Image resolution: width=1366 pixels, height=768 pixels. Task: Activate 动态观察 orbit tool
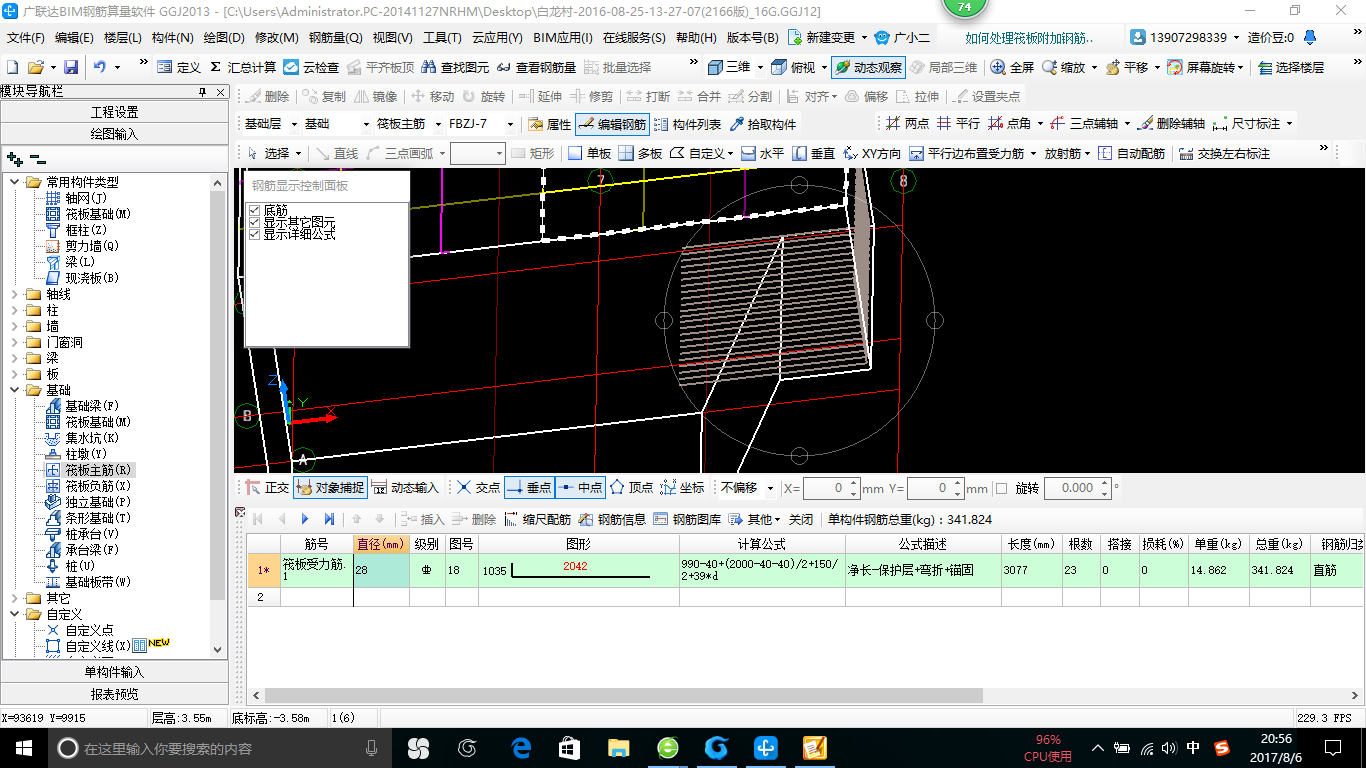click(867, 67)
